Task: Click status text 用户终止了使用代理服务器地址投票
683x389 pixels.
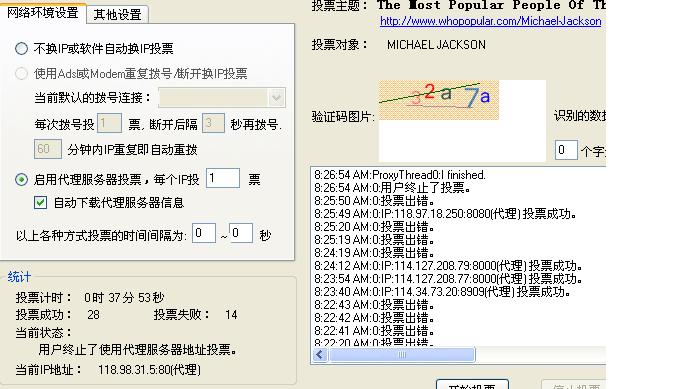Action: click(x=138, y=349)
